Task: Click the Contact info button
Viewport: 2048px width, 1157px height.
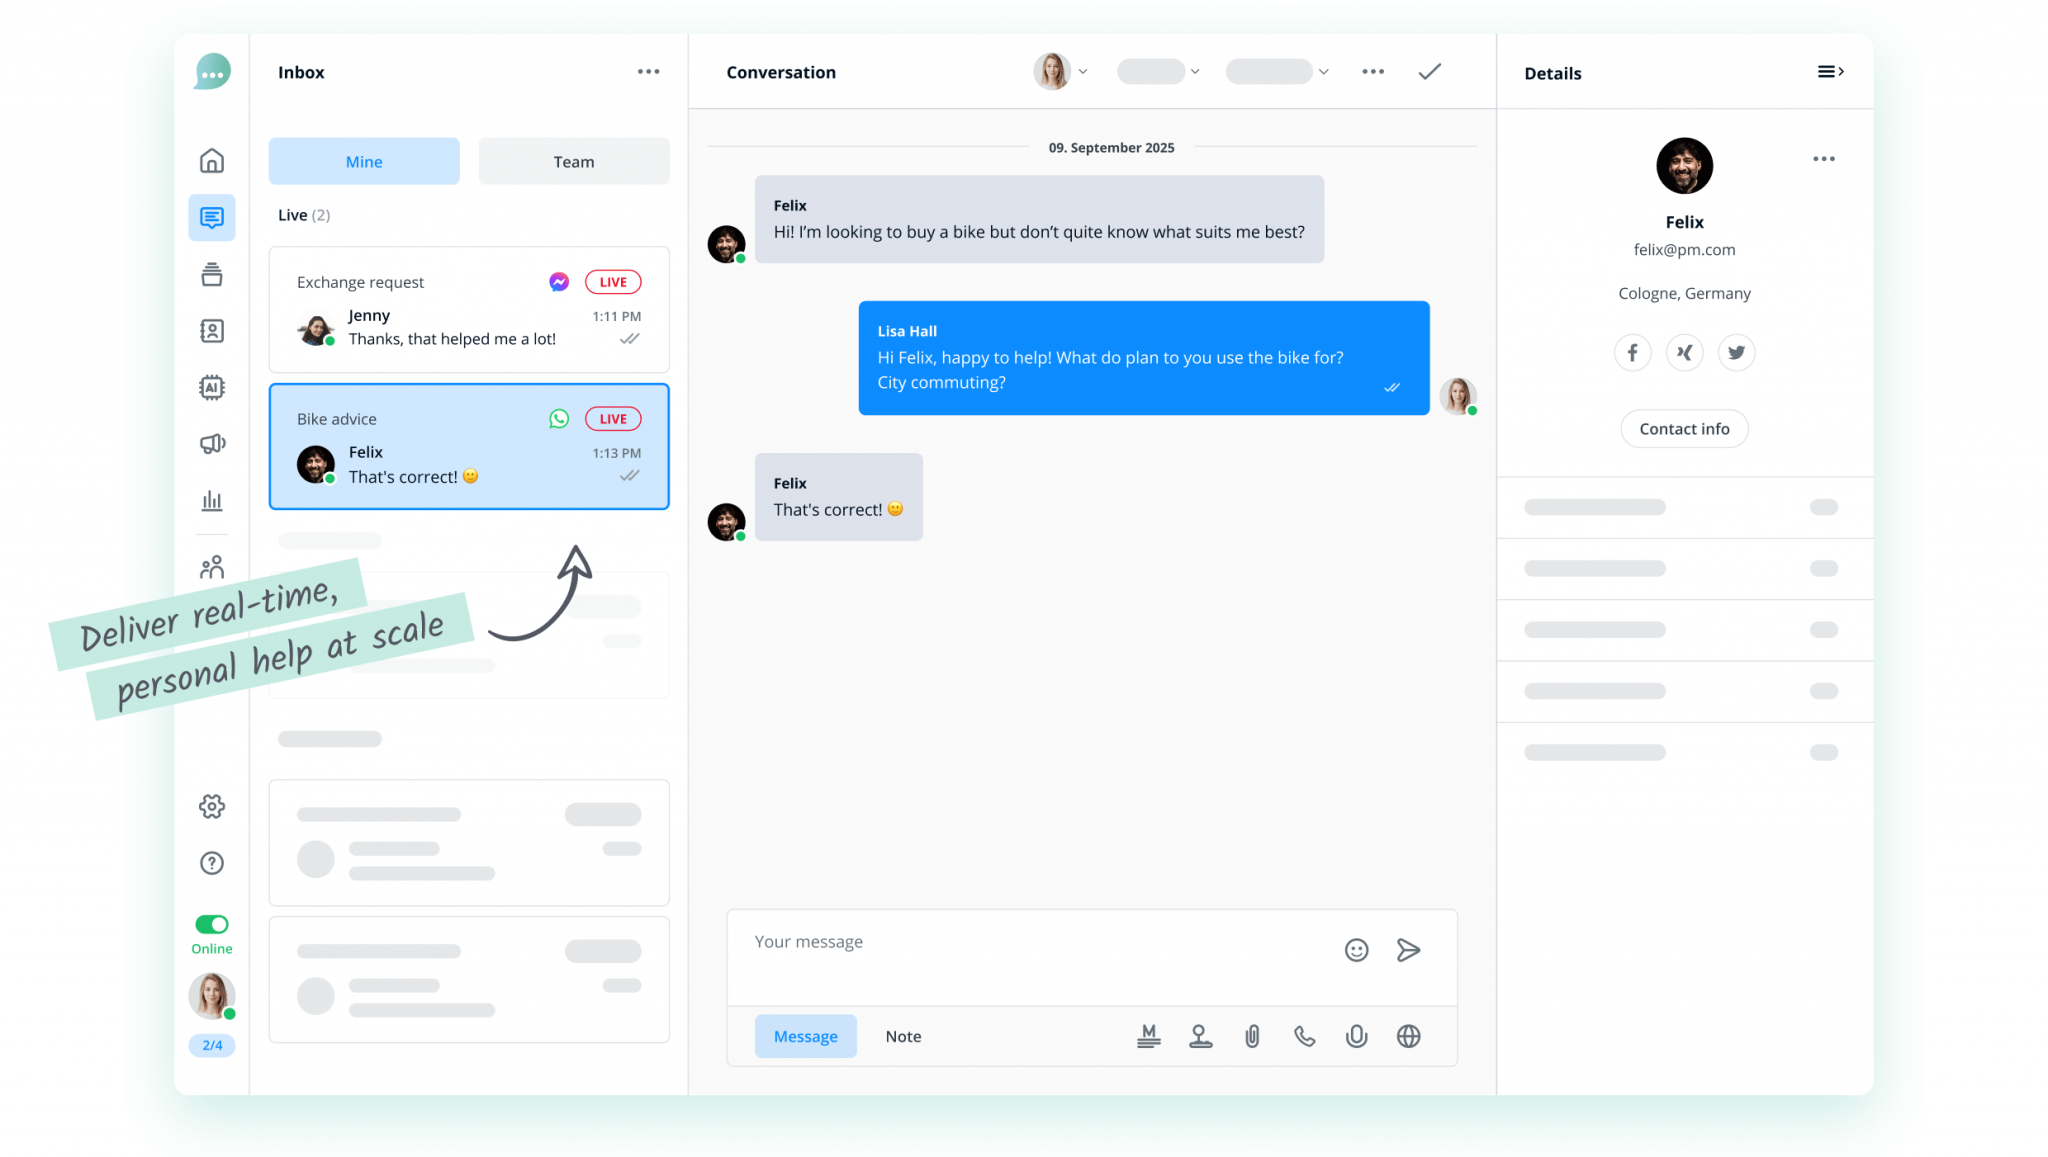Action: (1684, 428)
